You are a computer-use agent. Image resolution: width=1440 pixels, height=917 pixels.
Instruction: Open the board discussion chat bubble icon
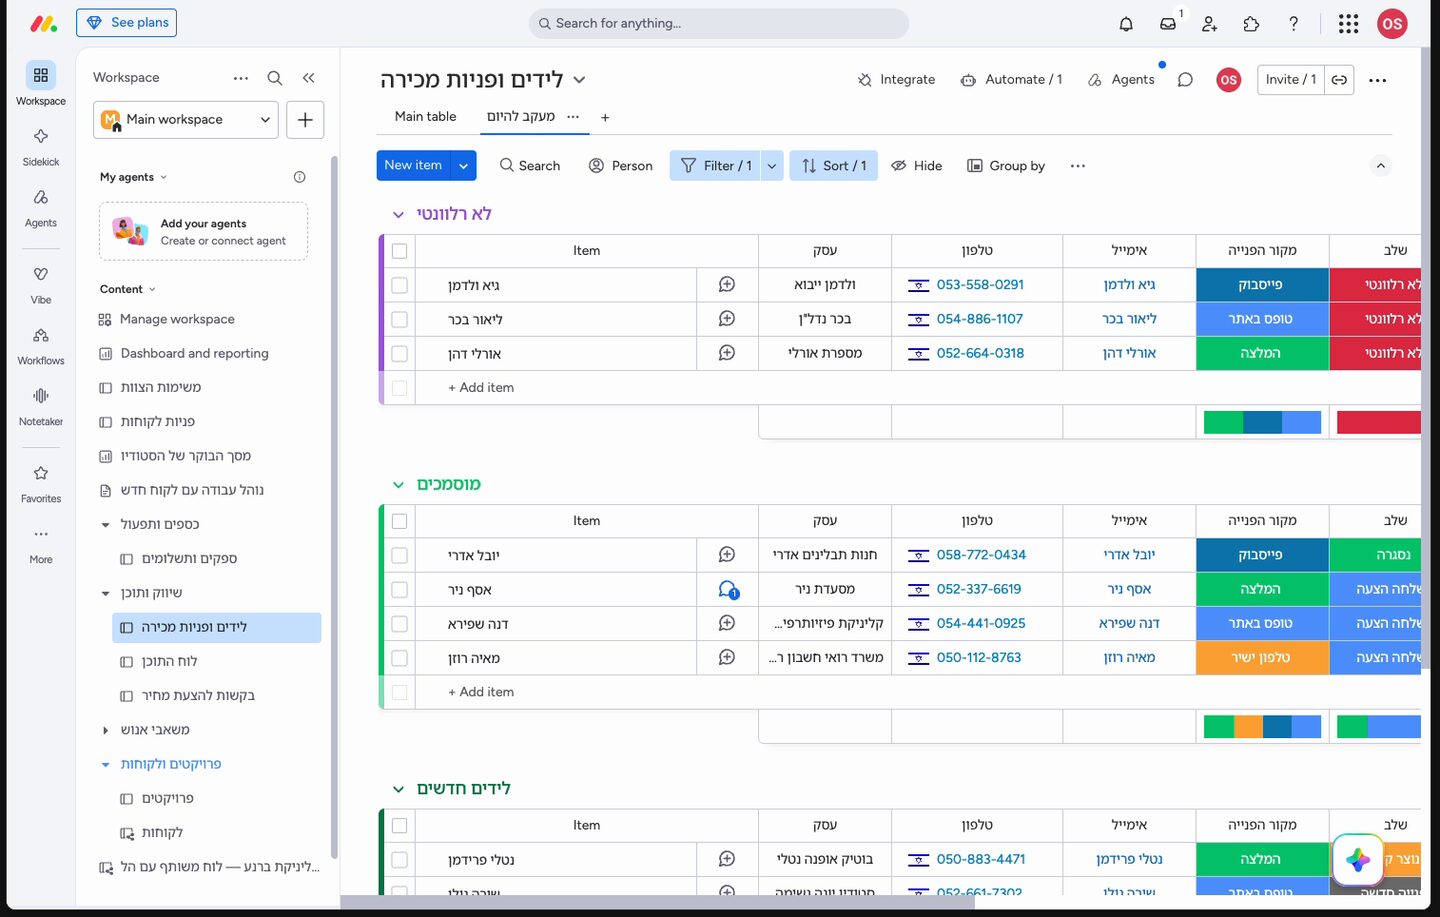point(1185,80)
